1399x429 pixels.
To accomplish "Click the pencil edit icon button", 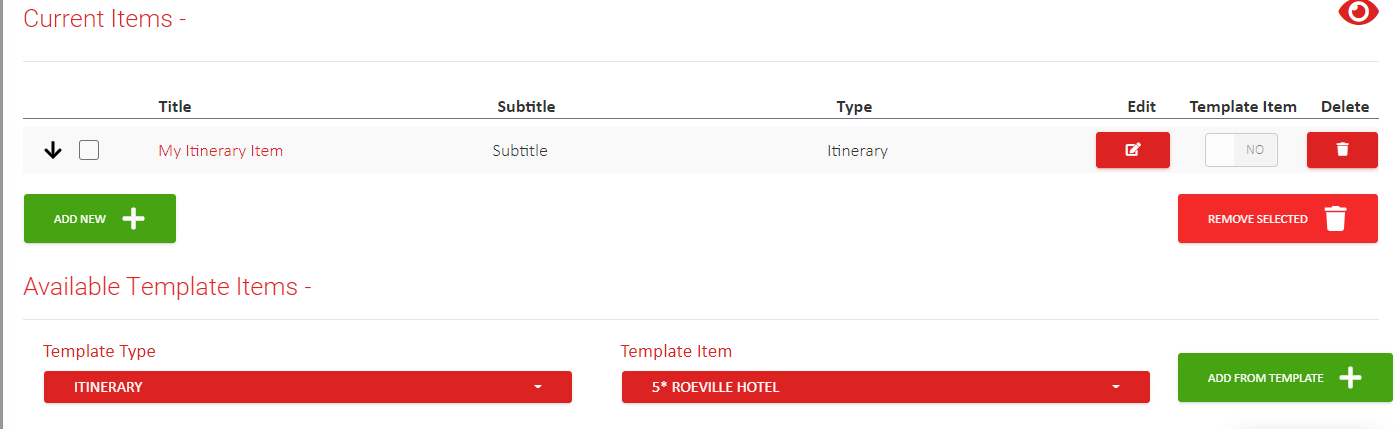I will [1133, 150].
